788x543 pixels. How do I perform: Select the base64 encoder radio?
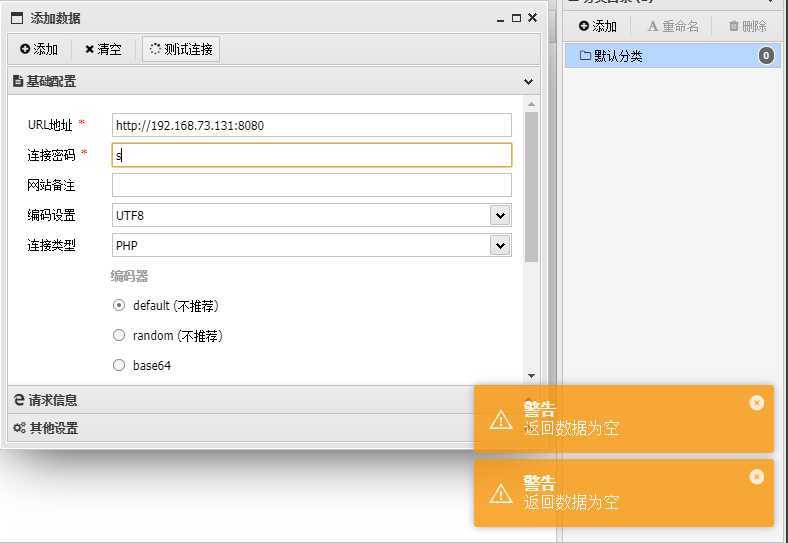(119, 365)
